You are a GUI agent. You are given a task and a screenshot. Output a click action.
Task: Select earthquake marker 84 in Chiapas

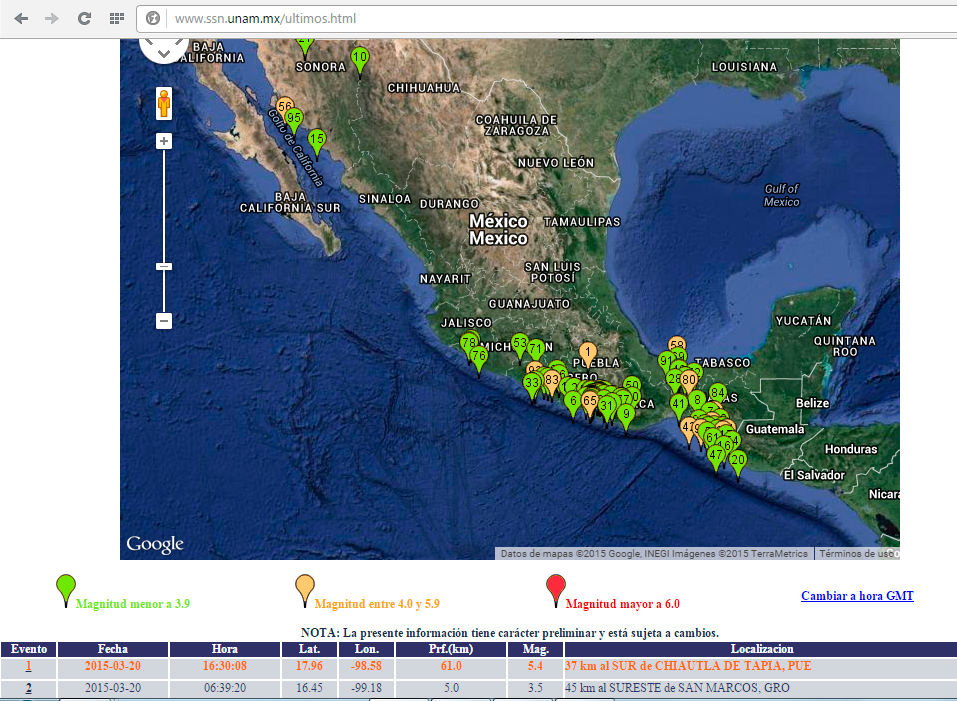[718, 392]
